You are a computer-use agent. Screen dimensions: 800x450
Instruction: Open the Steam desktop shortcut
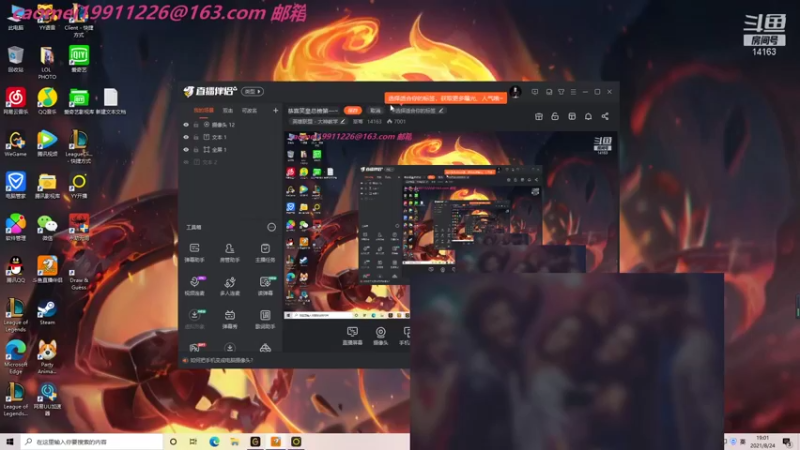click(47, 312)
